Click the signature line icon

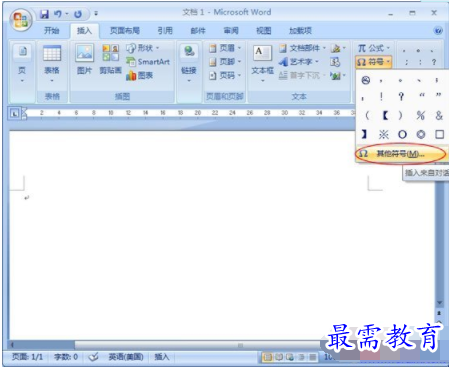pyautogui.click(x=338, y=49)
